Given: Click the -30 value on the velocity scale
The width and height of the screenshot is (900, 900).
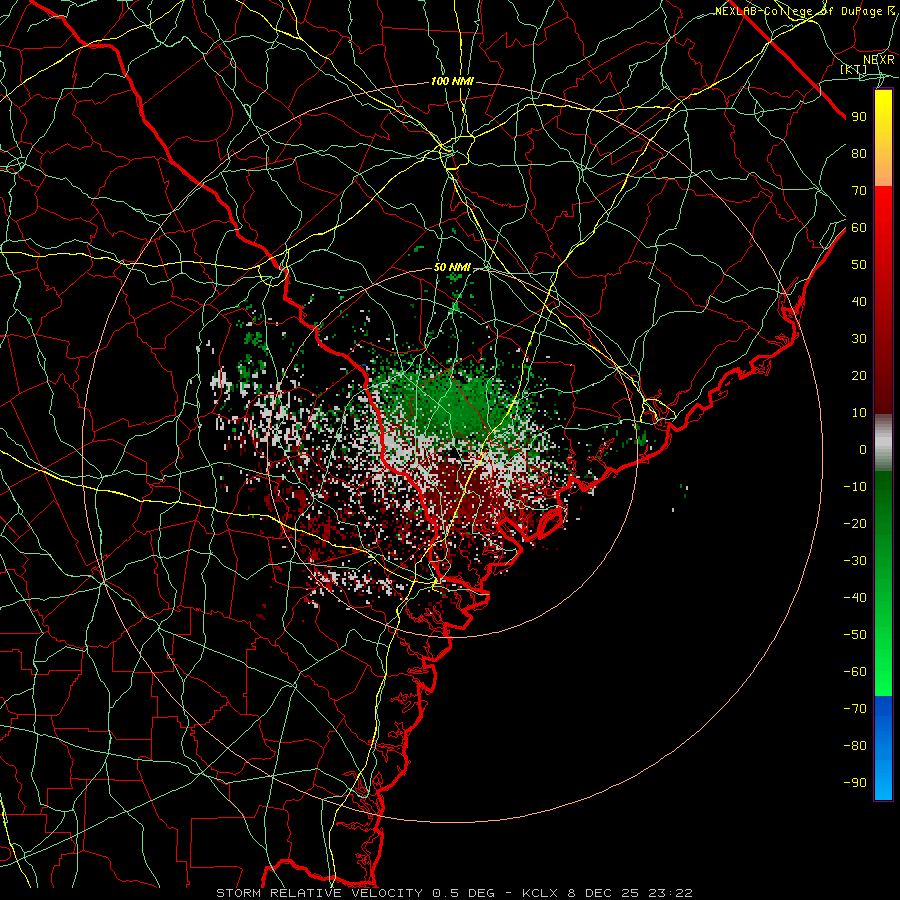Looking at the screenshot, I should pos(855,561).
